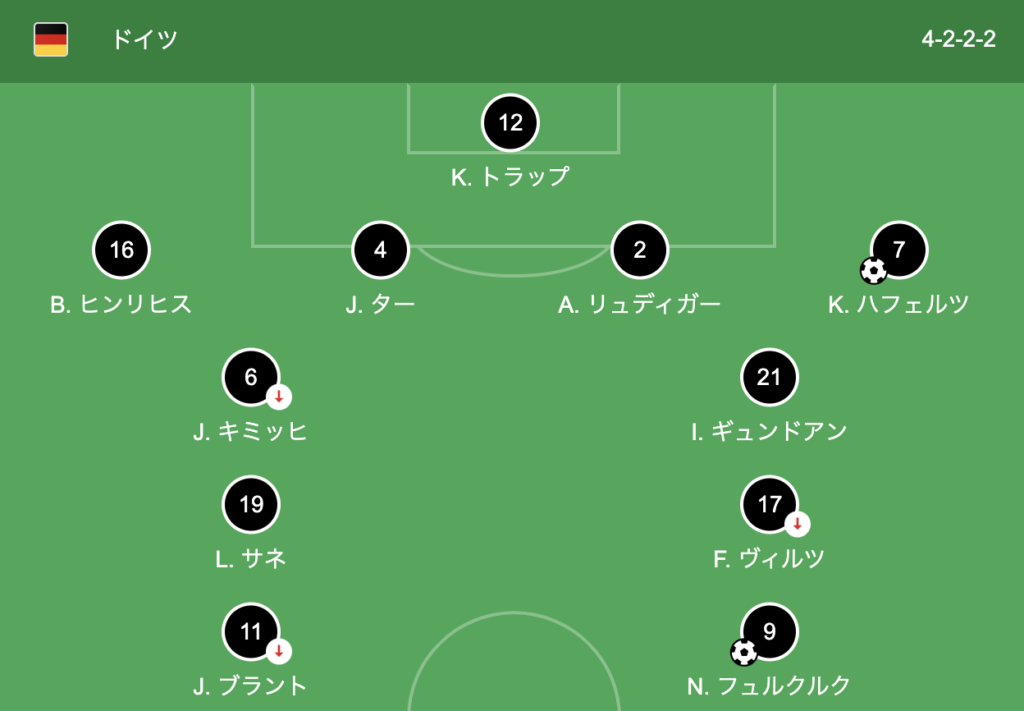Select player 21 circle
The image size is (1024, 711).
click(769, 377)
